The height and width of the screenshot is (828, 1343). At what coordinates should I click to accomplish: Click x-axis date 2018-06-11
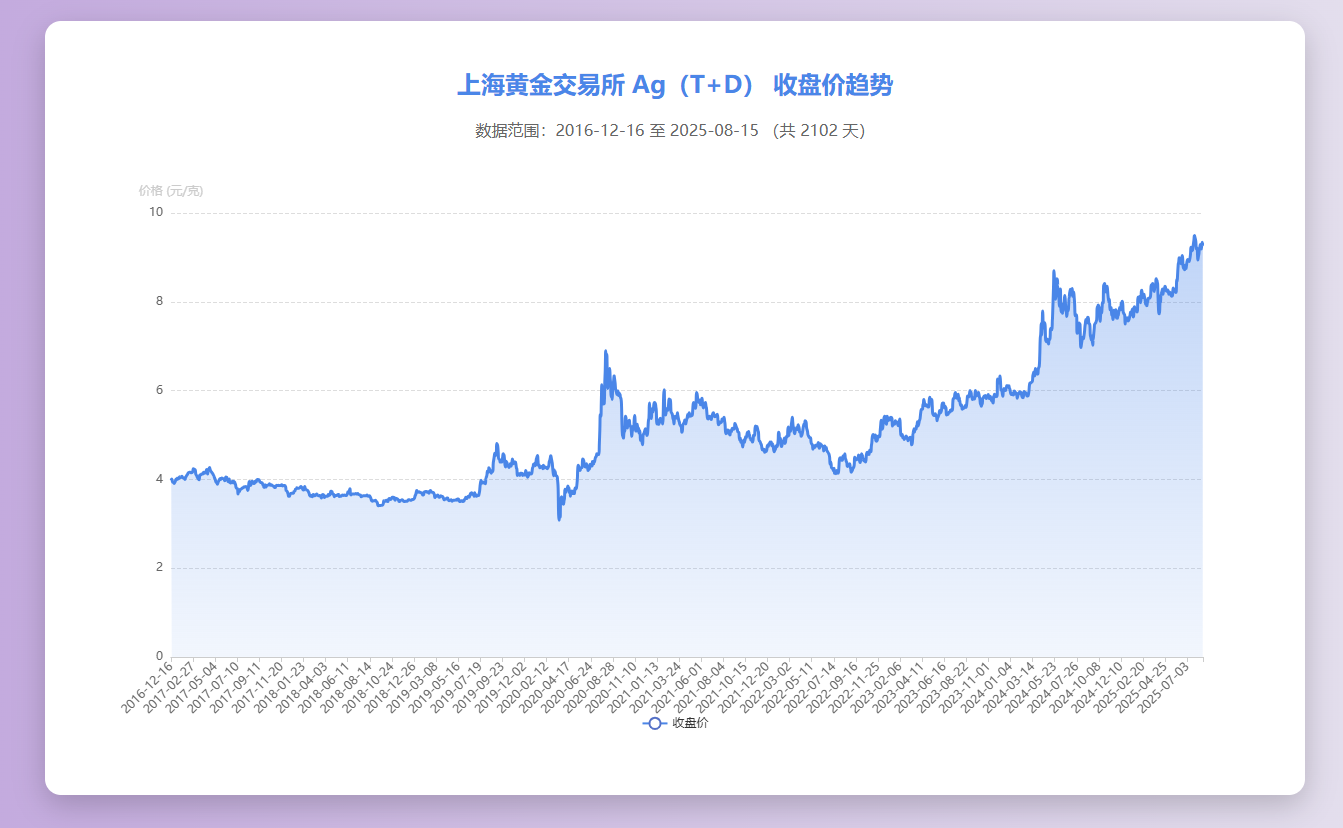coord(324,687)
